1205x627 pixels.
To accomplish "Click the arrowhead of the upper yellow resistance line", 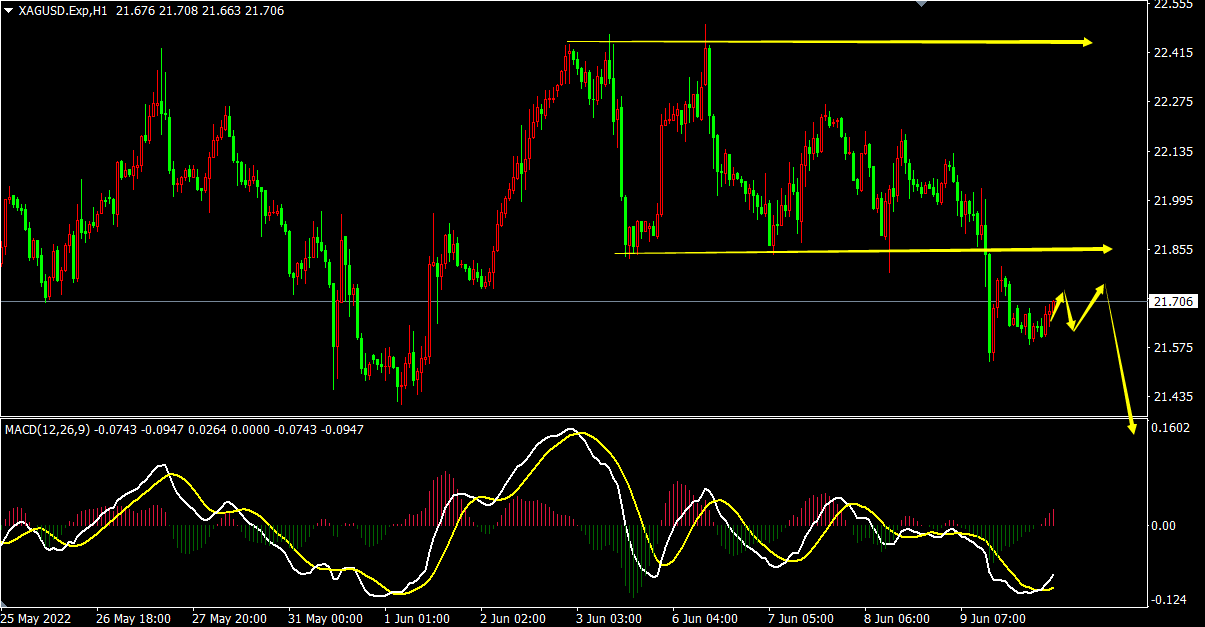I will click(x=1086, y=42).
